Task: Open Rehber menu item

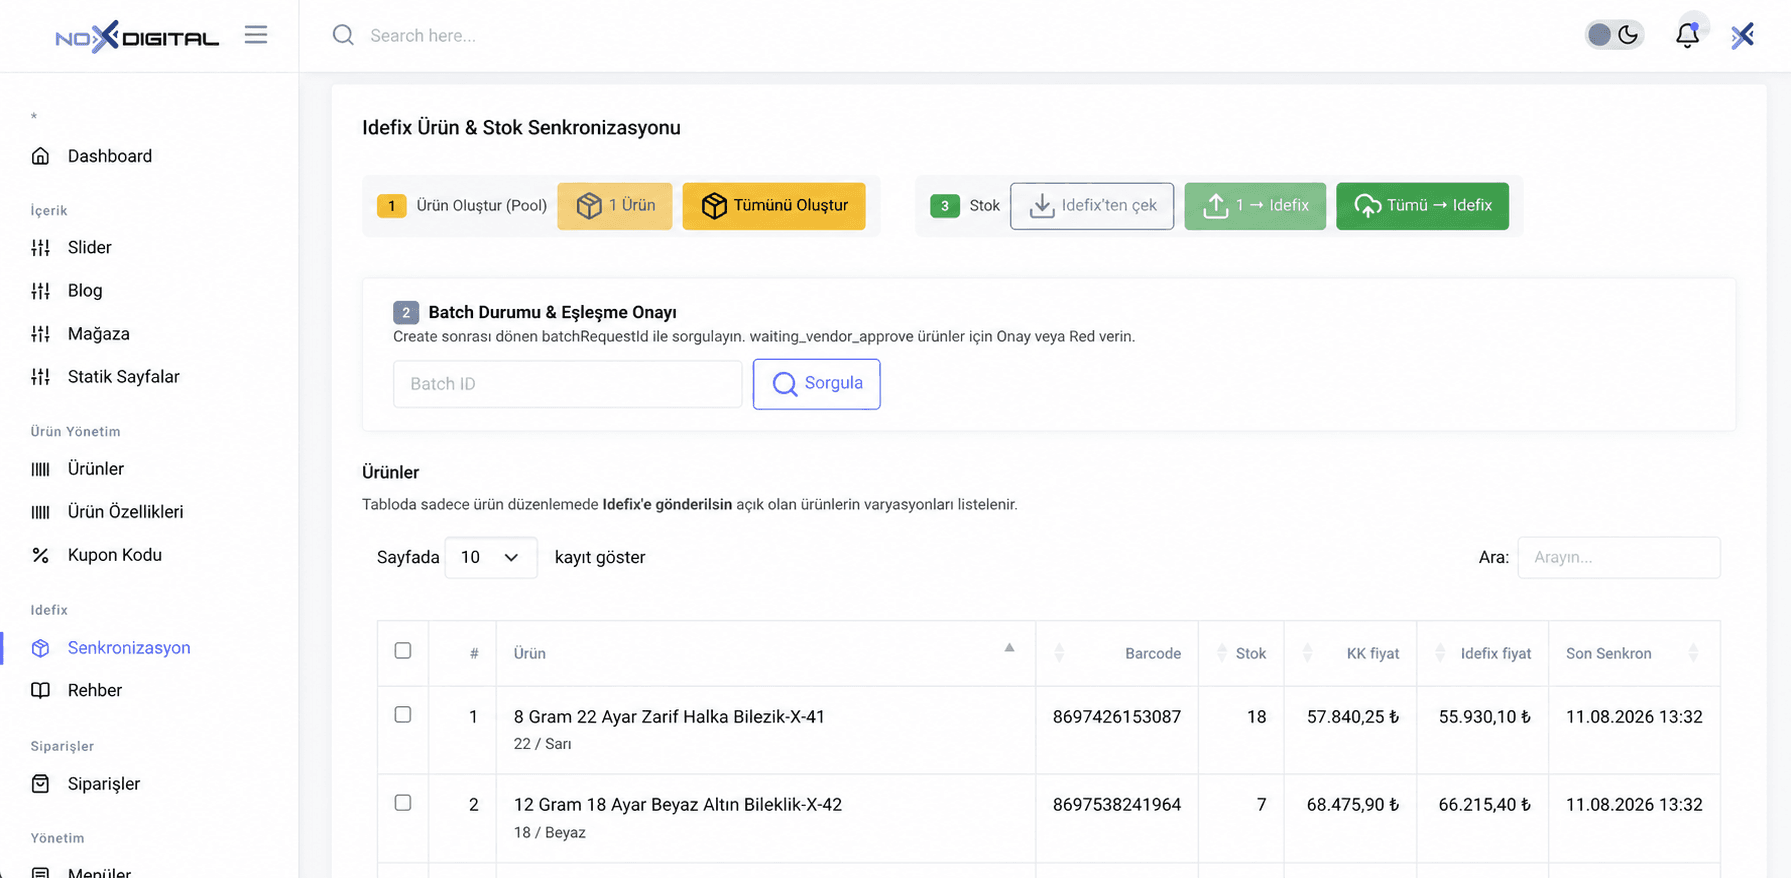Action: tap(95, 690)
